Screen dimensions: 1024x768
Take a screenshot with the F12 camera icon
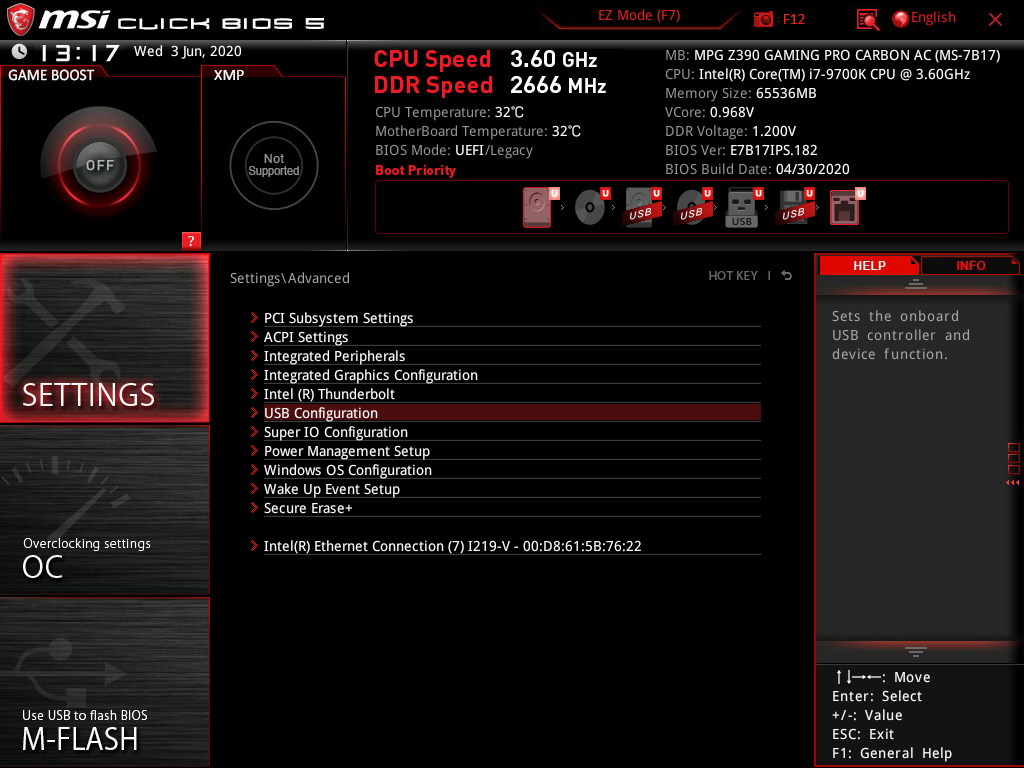(763, 20)
